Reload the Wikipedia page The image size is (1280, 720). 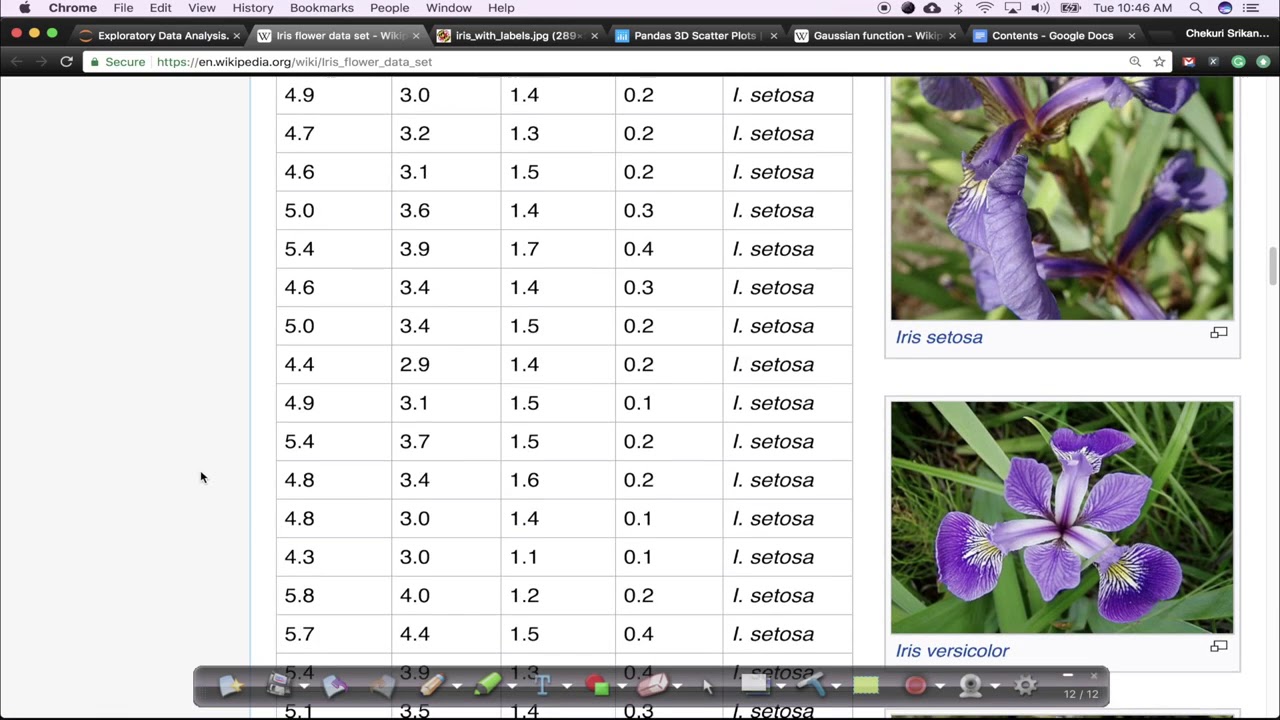tap(66, 62)
